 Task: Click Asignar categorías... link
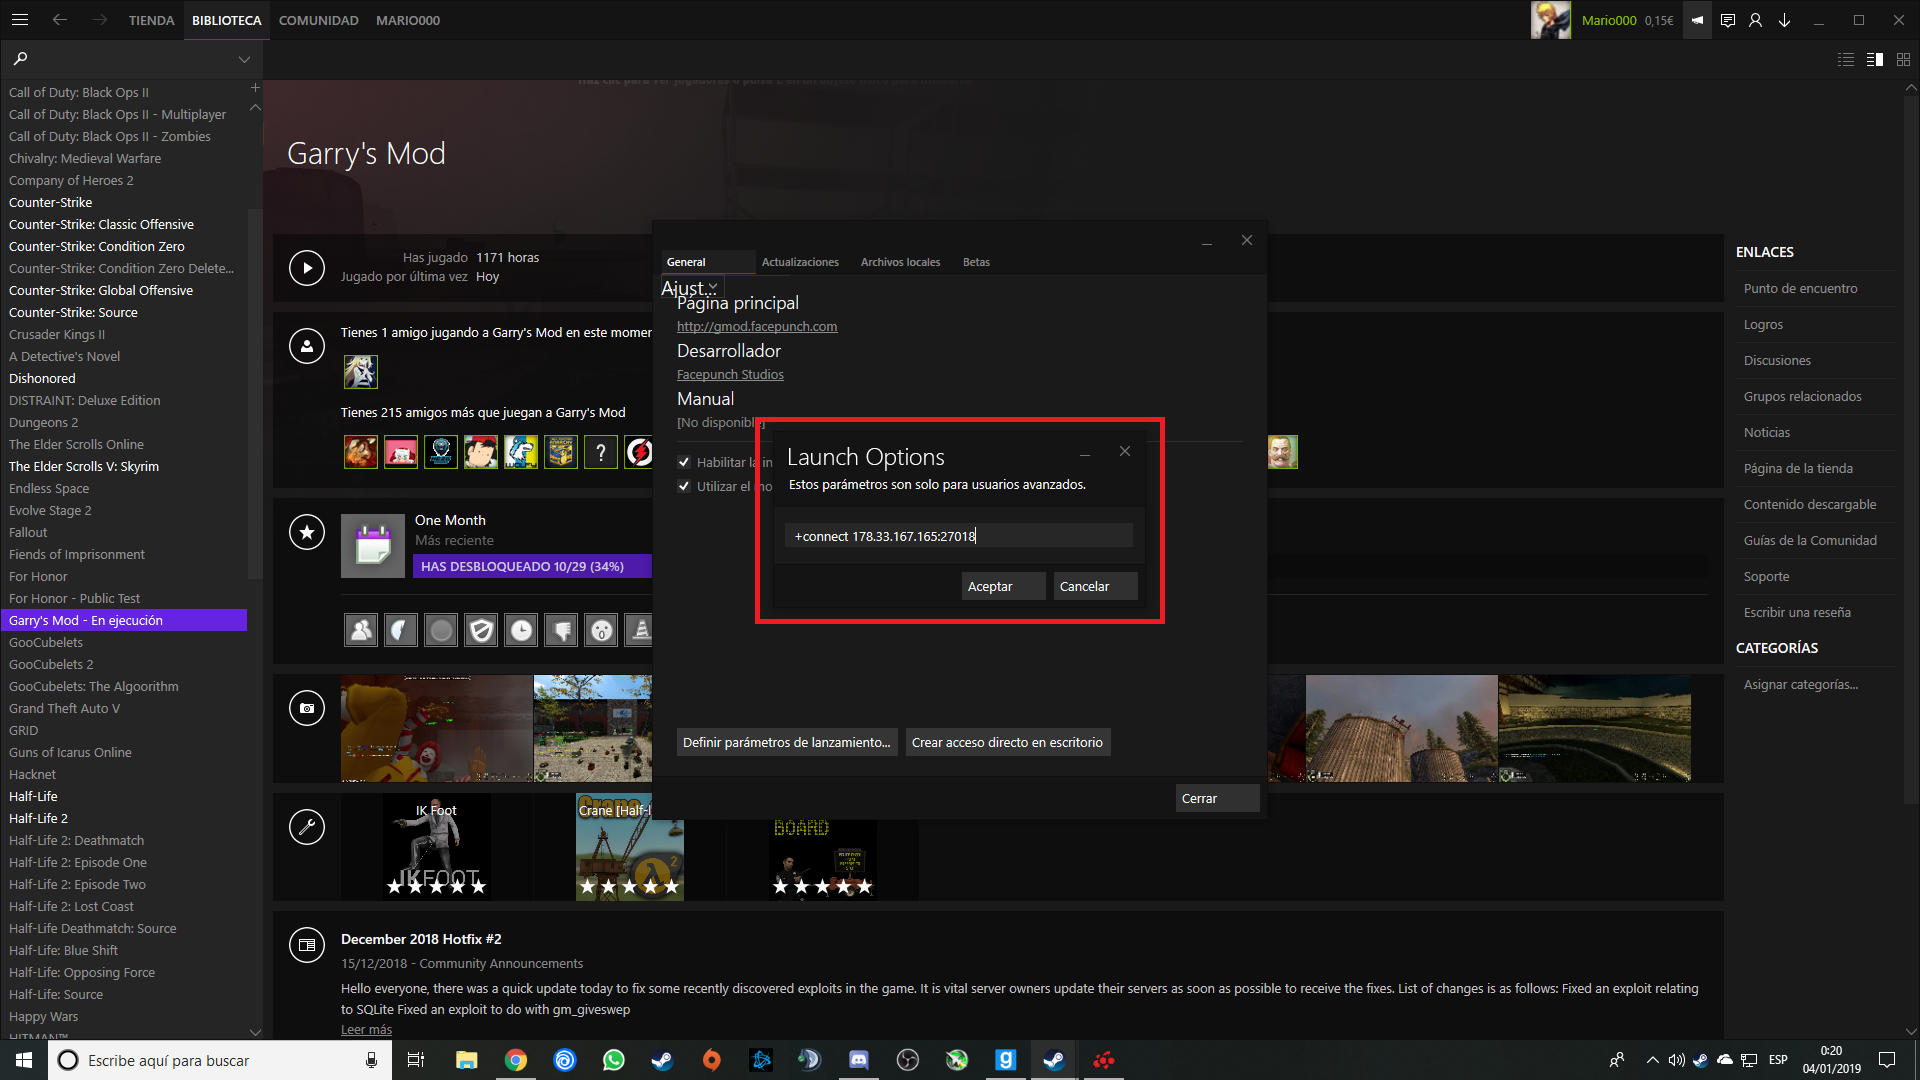tap(1801, 684)
